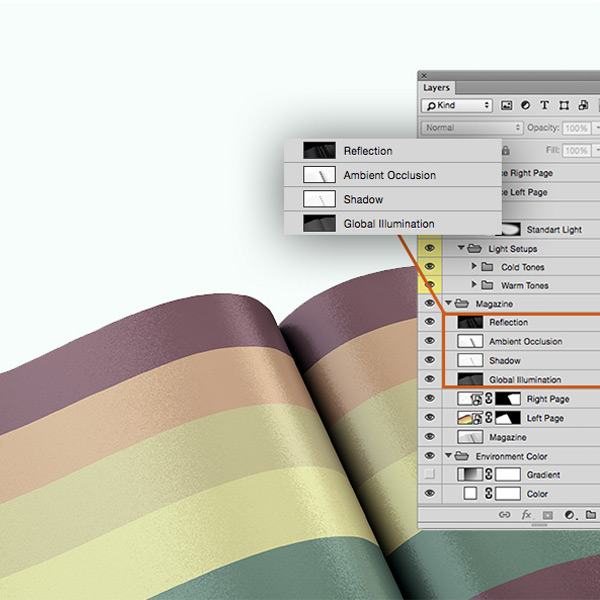Hide the Reflection layer in Layers panel
The height and width of the screenshot is (600, 600).
430,322
